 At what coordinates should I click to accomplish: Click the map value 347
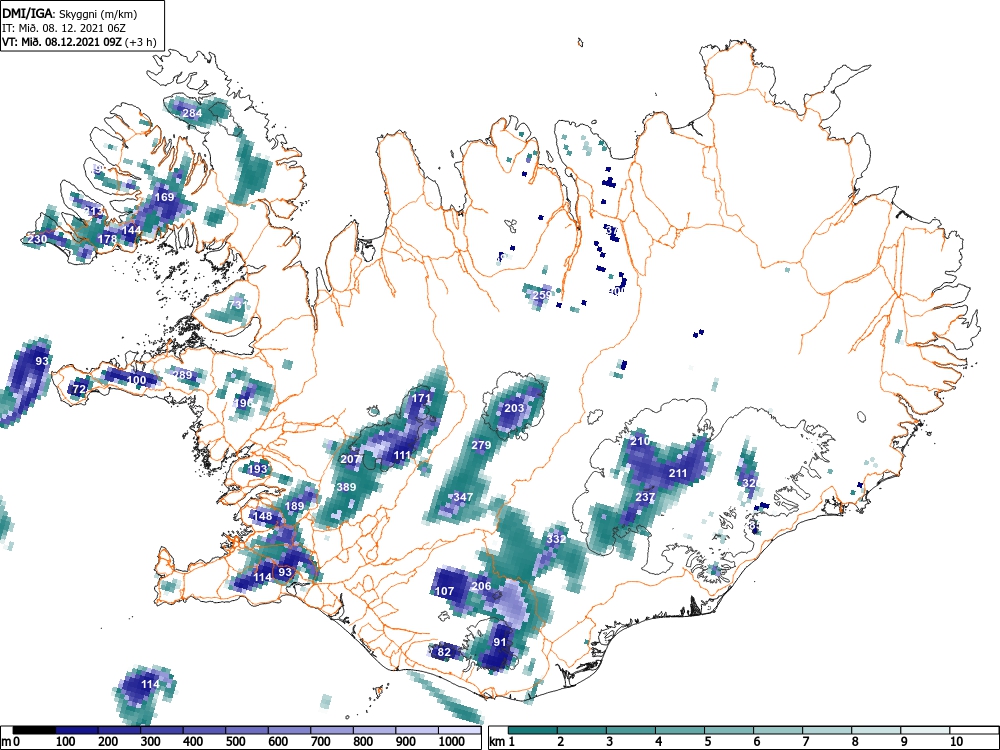coord(463,497)
